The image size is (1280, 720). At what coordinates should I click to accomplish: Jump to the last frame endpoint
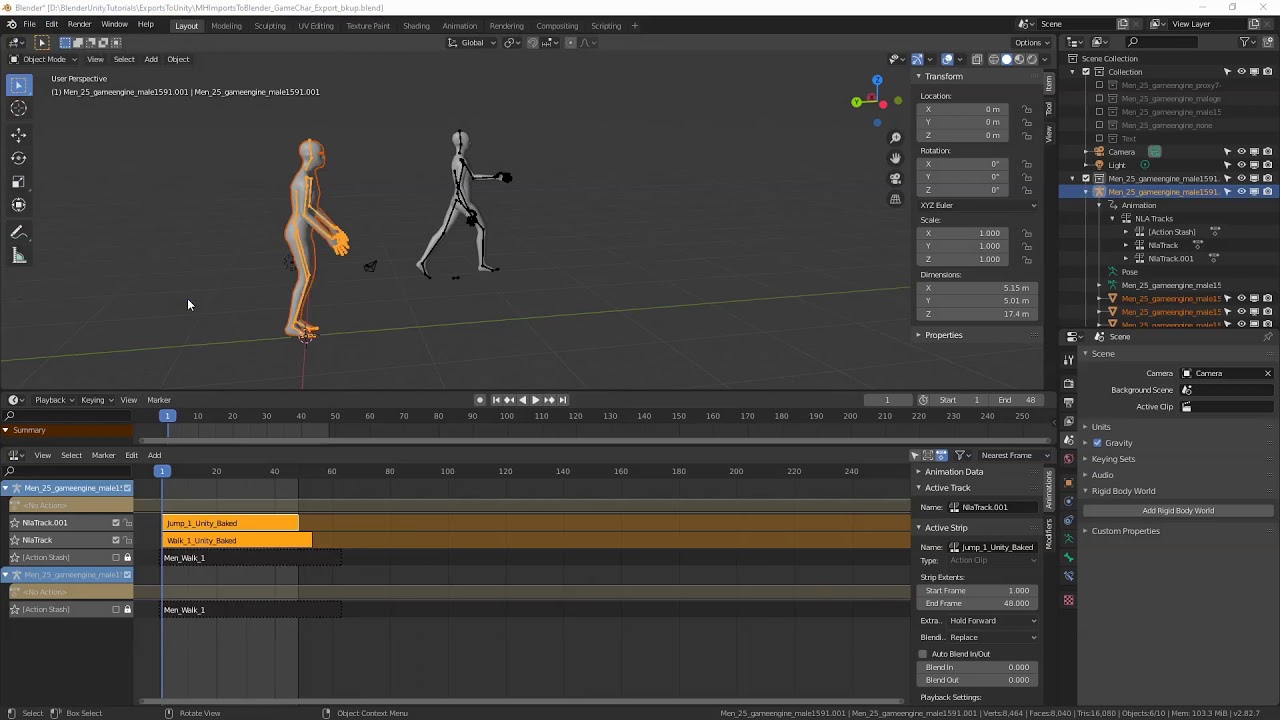(562, 400)
